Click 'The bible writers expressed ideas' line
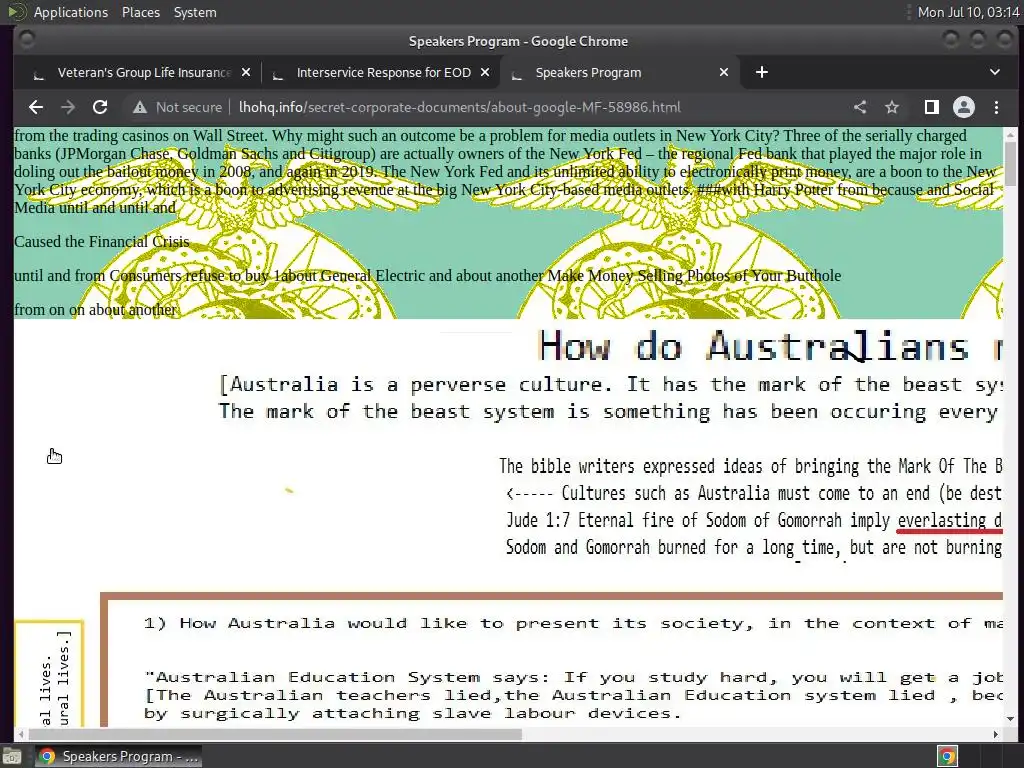The height and width of the screenshot is (768, 1024). coord(751,466)
